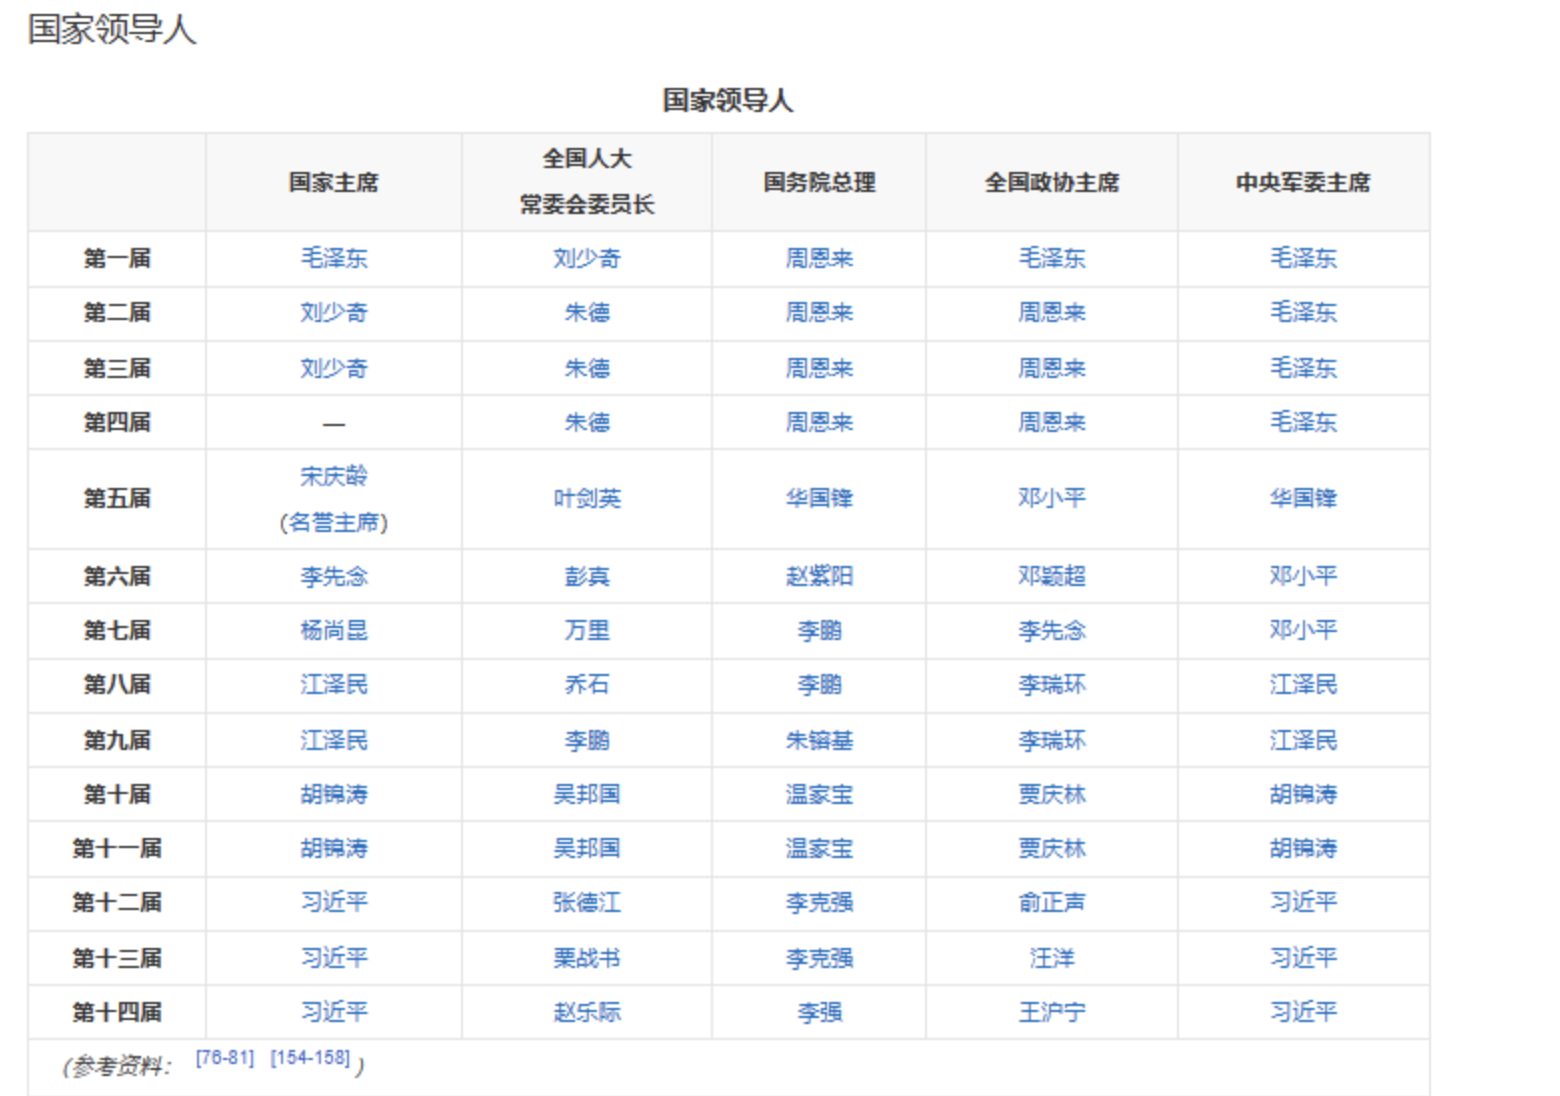Screen dimensions: 1560x1096
Task: Click 邓颖超 link
Action: coord(1052,576)
